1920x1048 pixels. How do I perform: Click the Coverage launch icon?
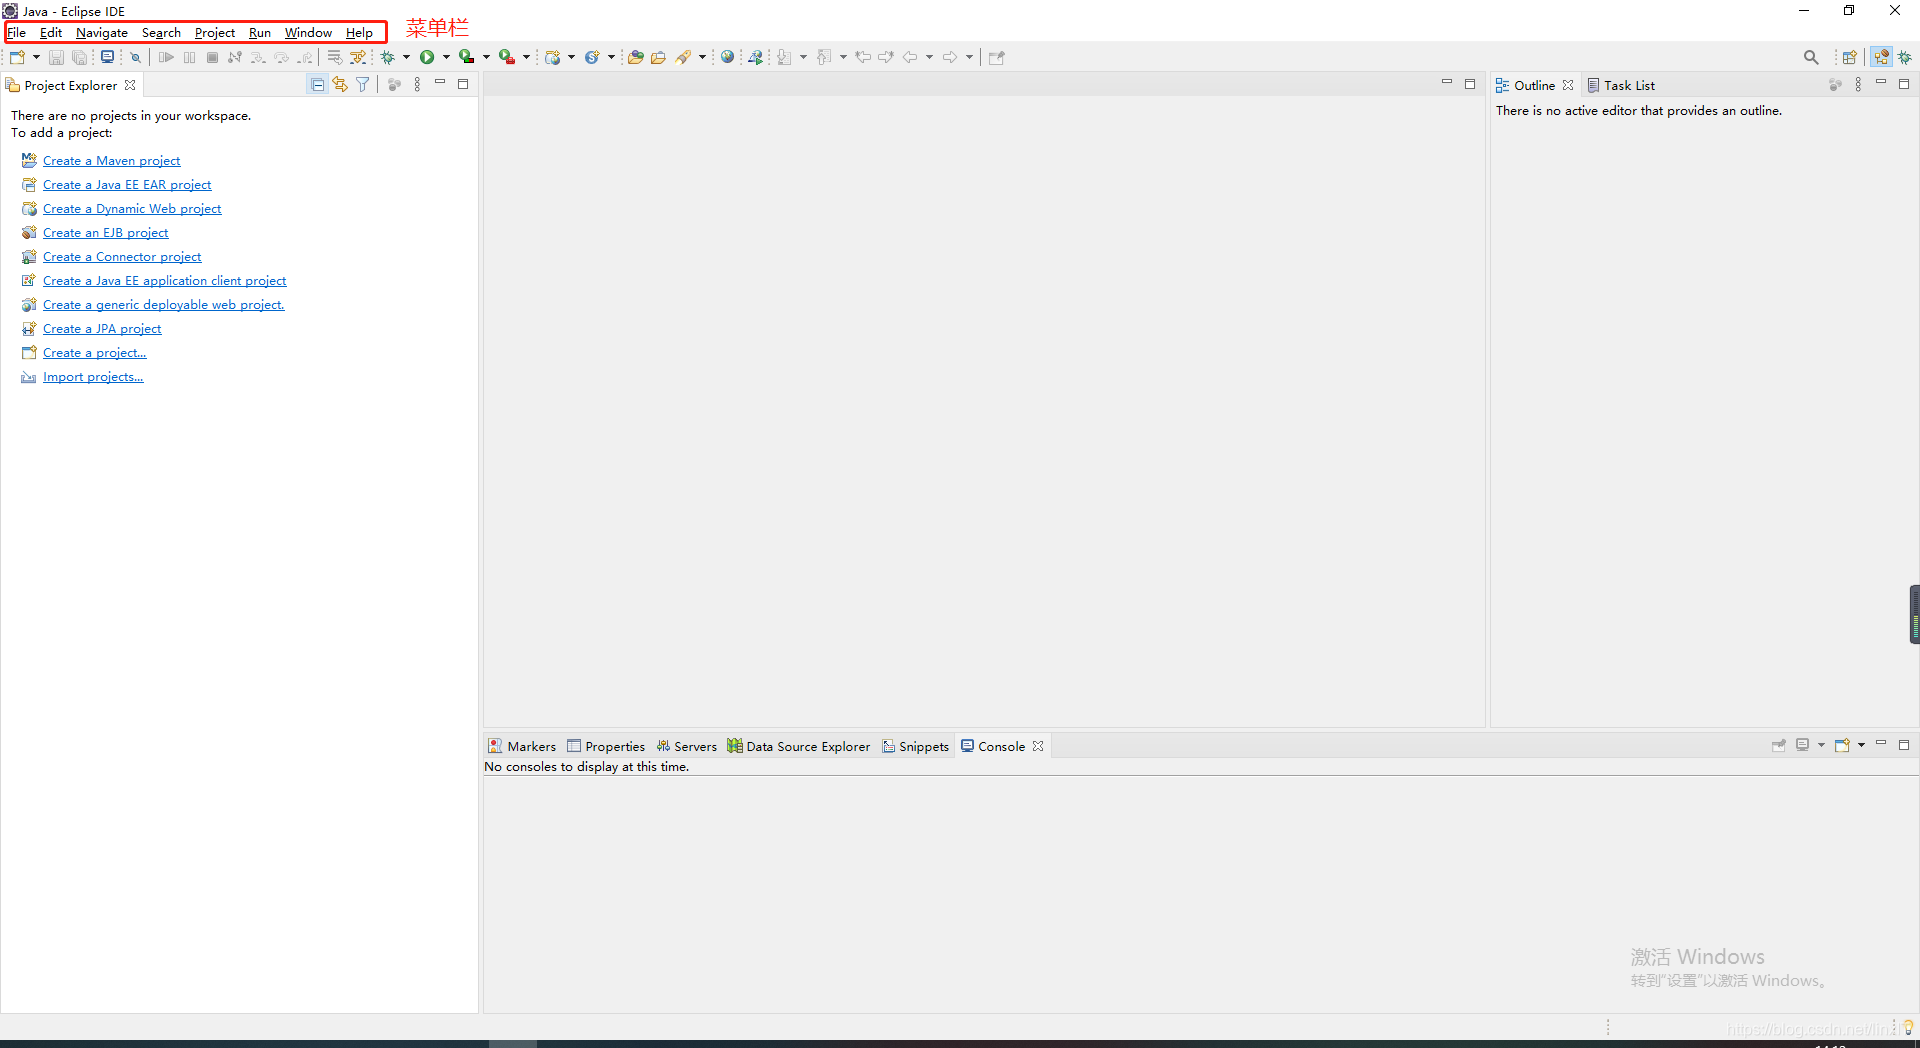[467, 57]
